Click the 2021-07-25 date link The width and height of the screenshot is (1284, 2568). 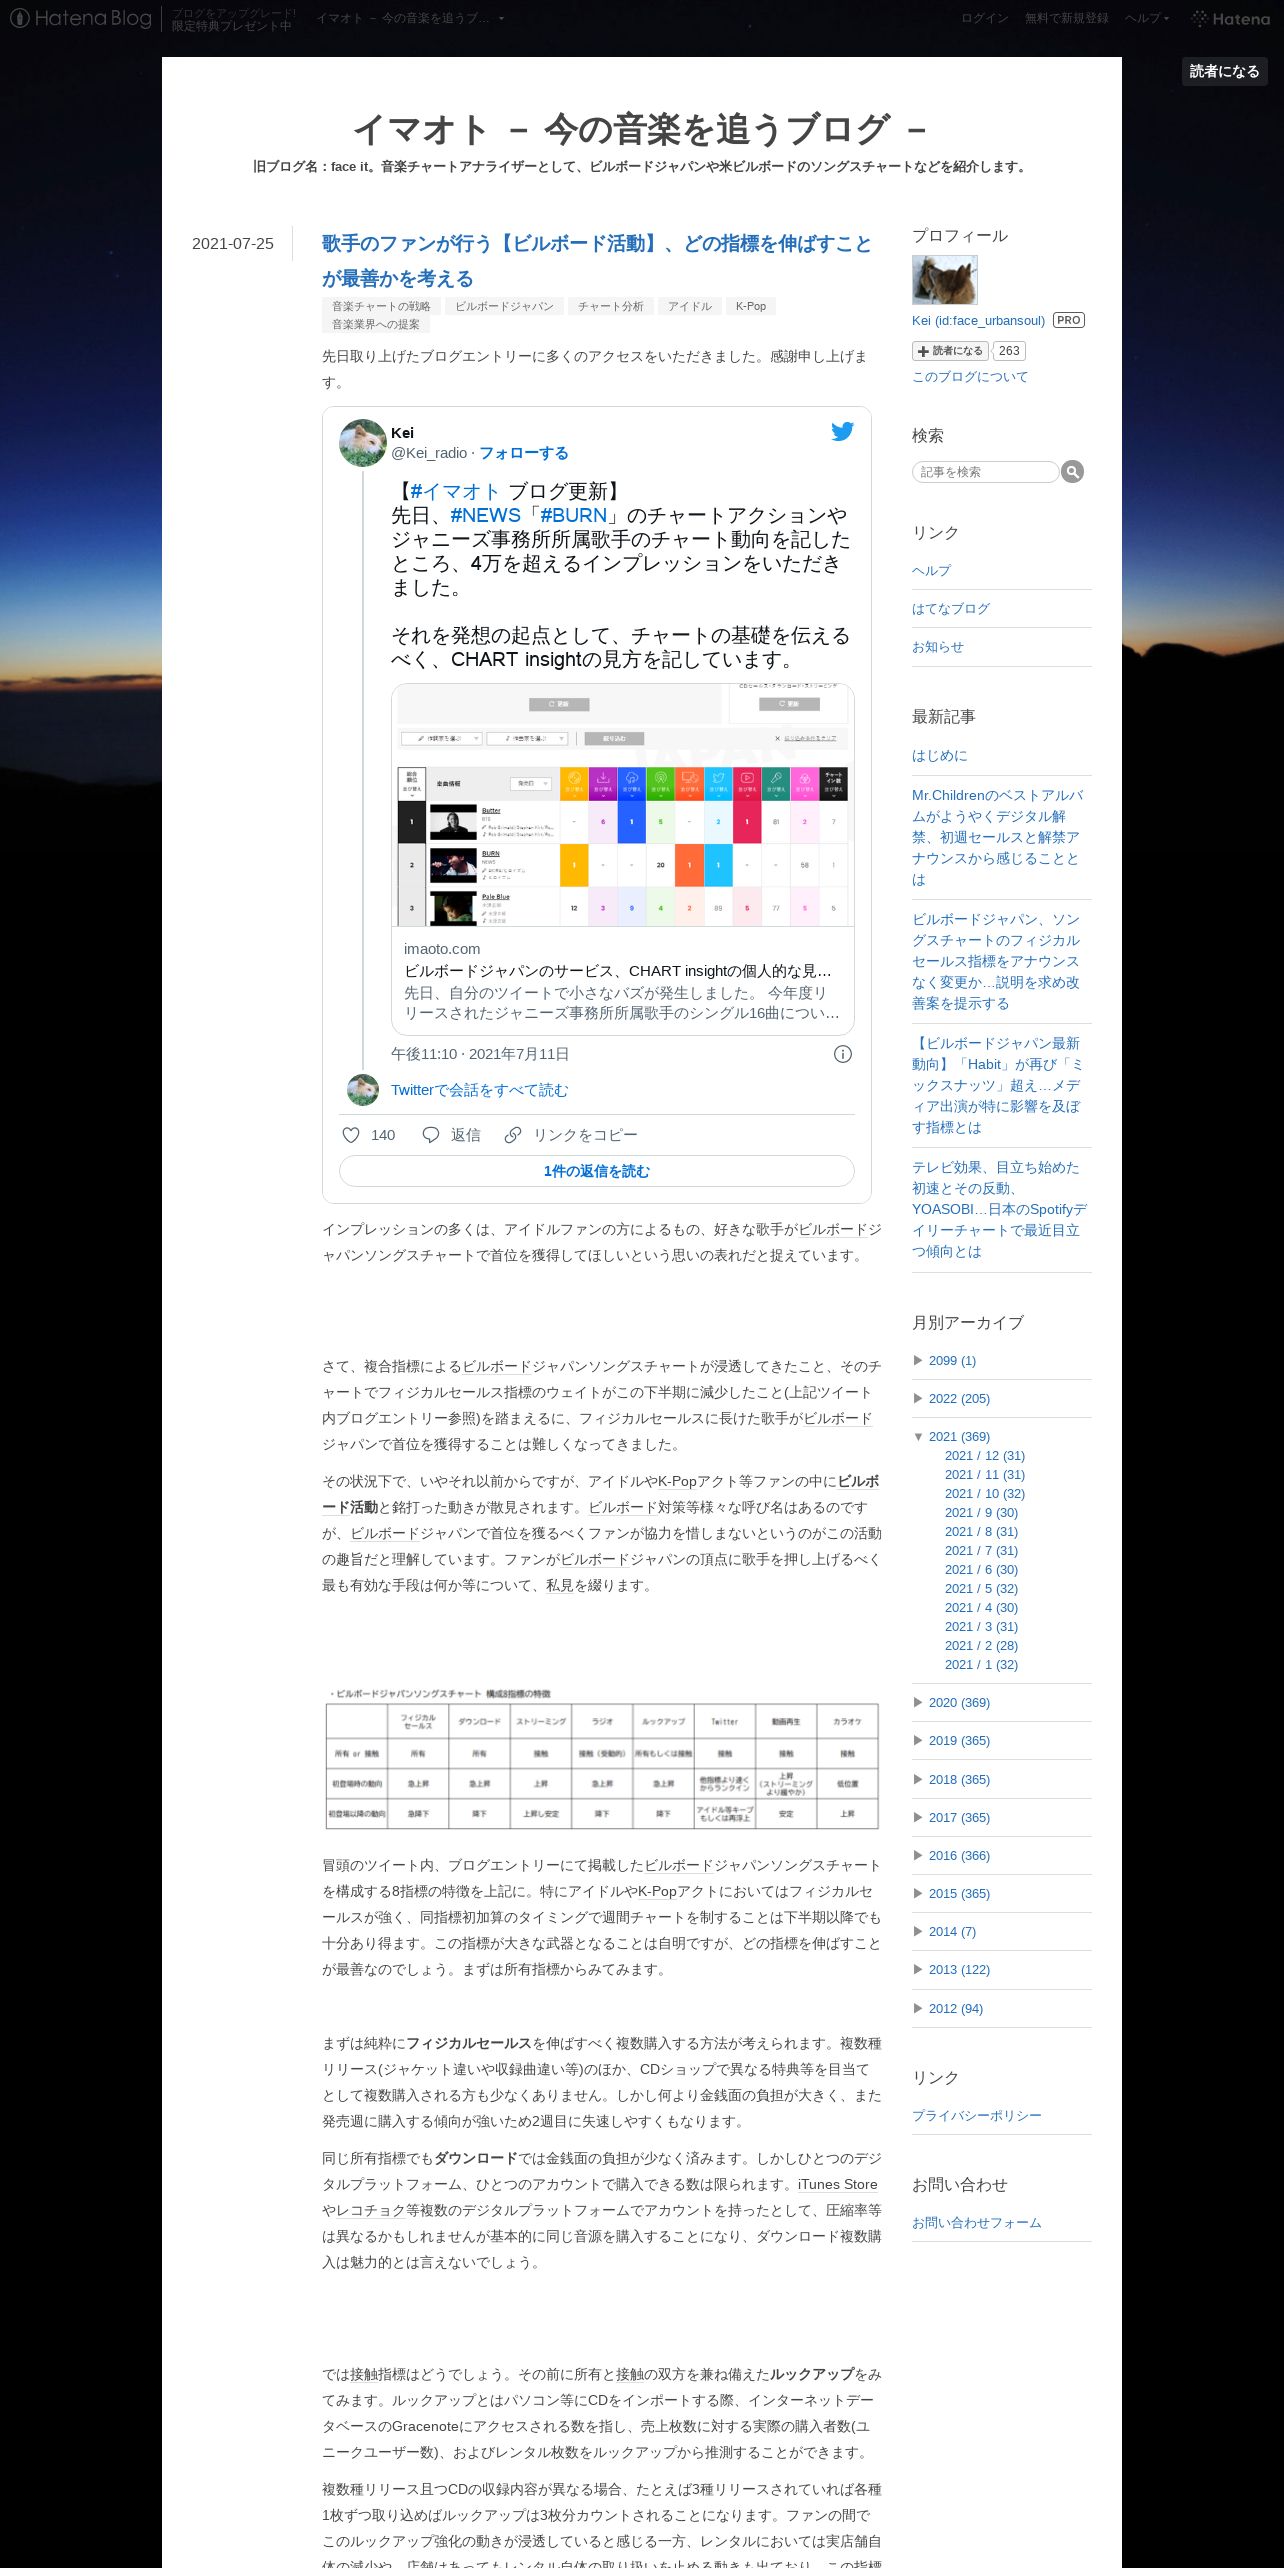pos(233,244)
